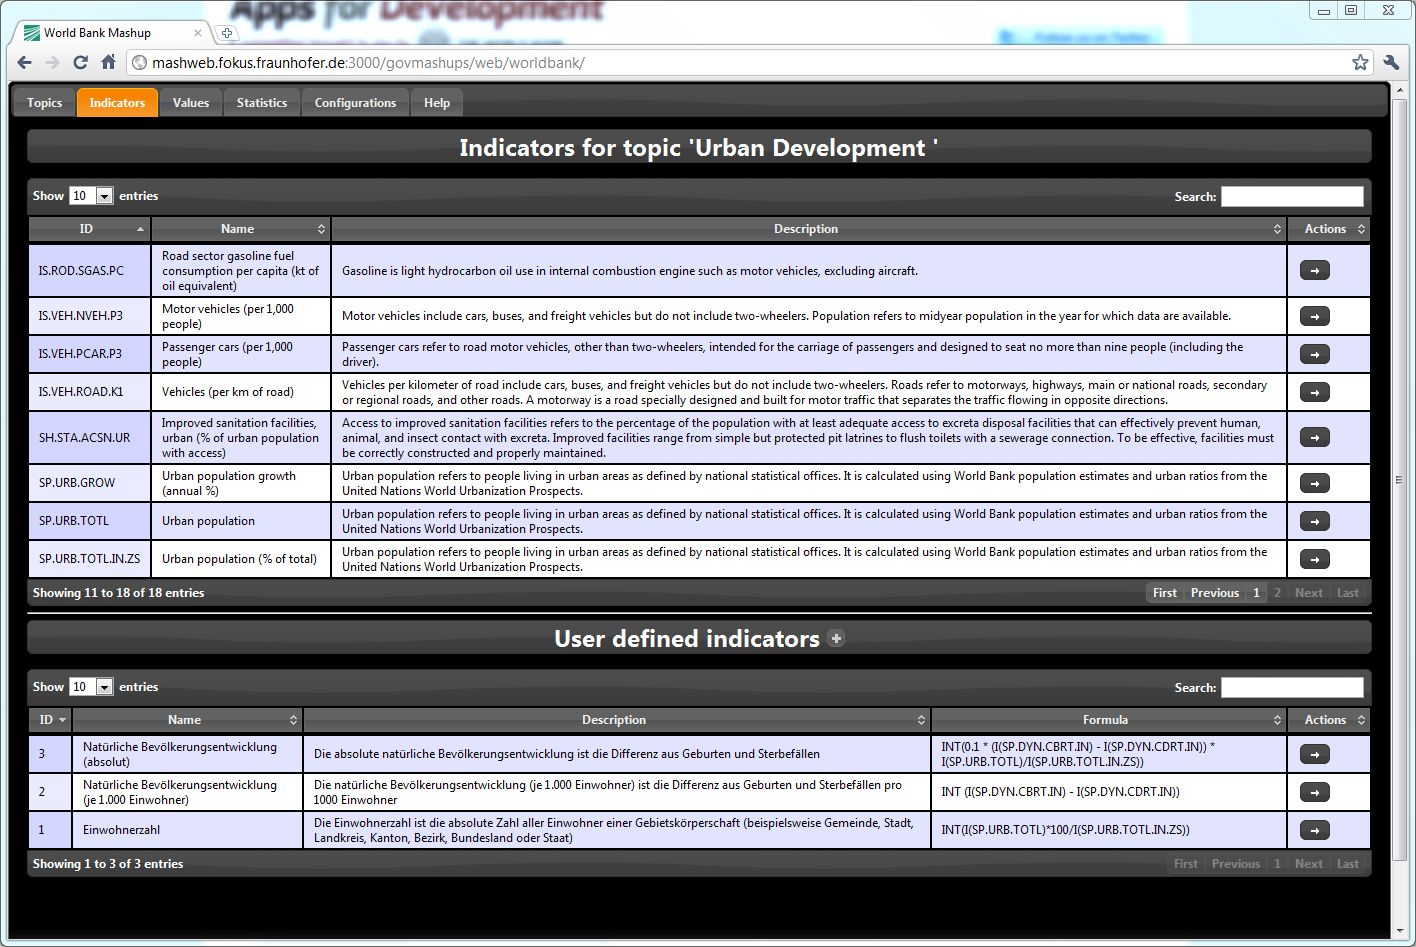Open arrow action for user indicator 3
This screenshot has height=947, width=1416.
tap(1314, 754)
